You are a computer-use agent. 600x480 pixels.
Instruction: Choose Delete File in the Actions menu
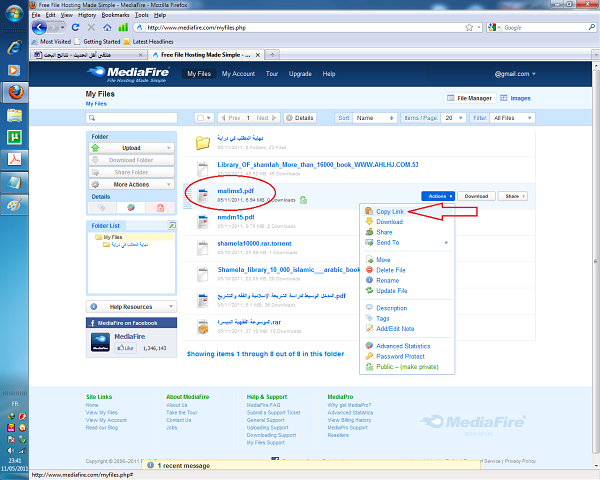(390, 270)
